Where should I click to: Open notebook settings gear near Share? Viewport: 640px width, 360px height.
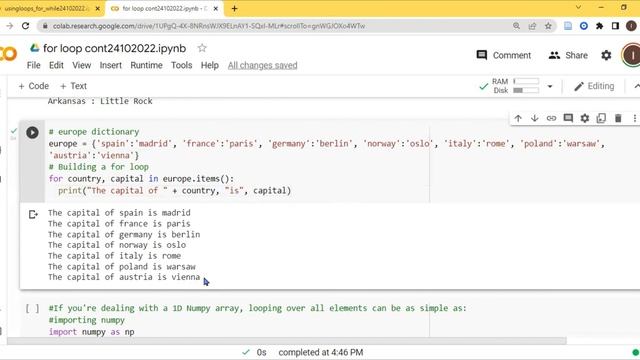(606, 55)
